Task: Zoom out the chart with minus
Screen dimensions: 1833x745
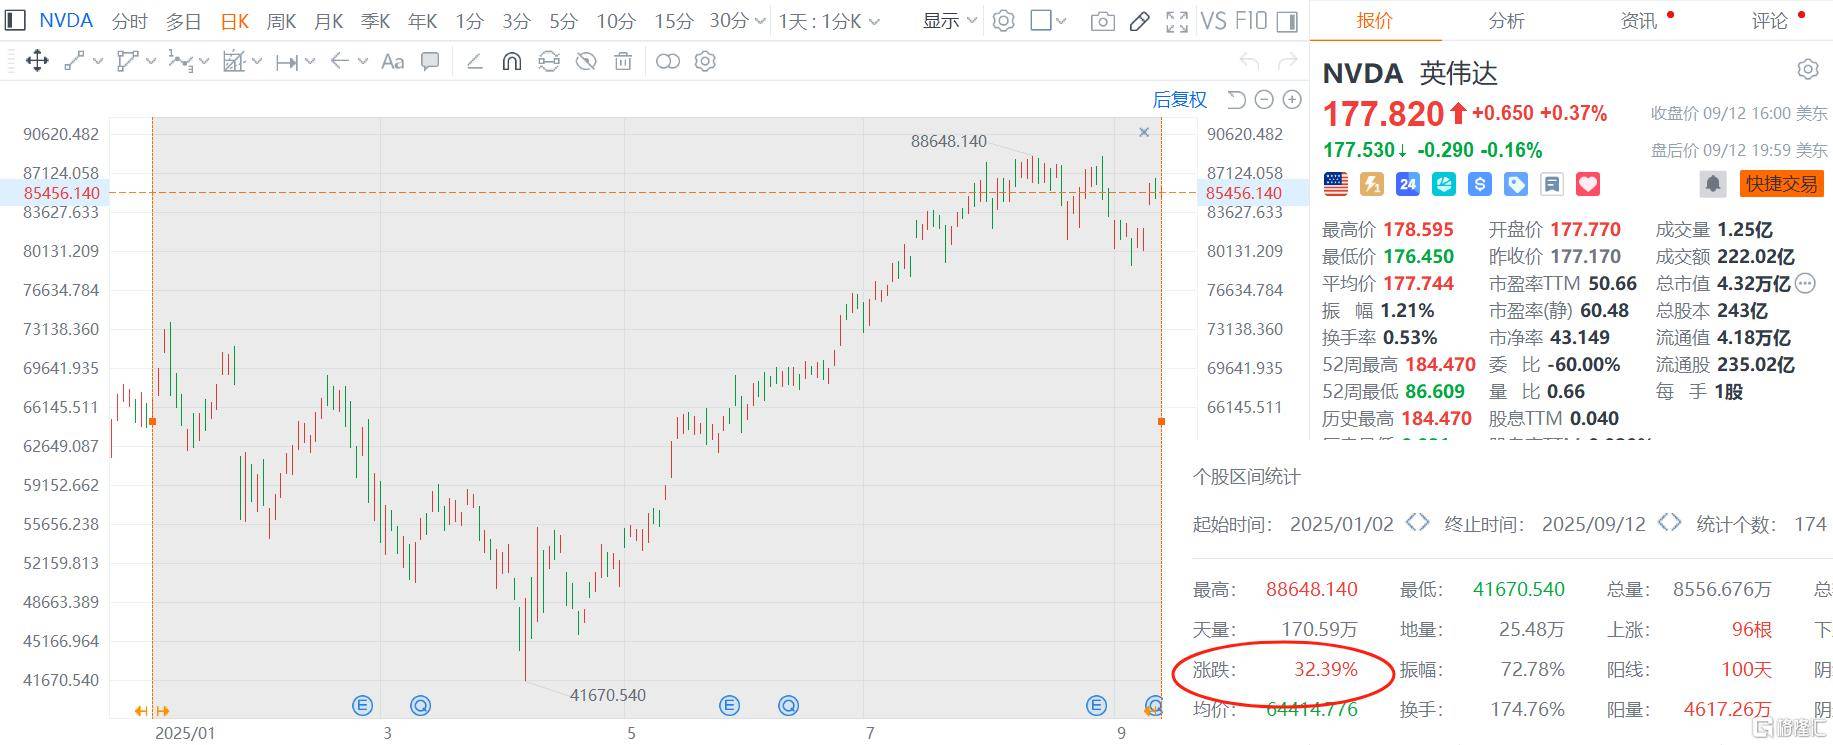Action: [x=1264, y=99]
